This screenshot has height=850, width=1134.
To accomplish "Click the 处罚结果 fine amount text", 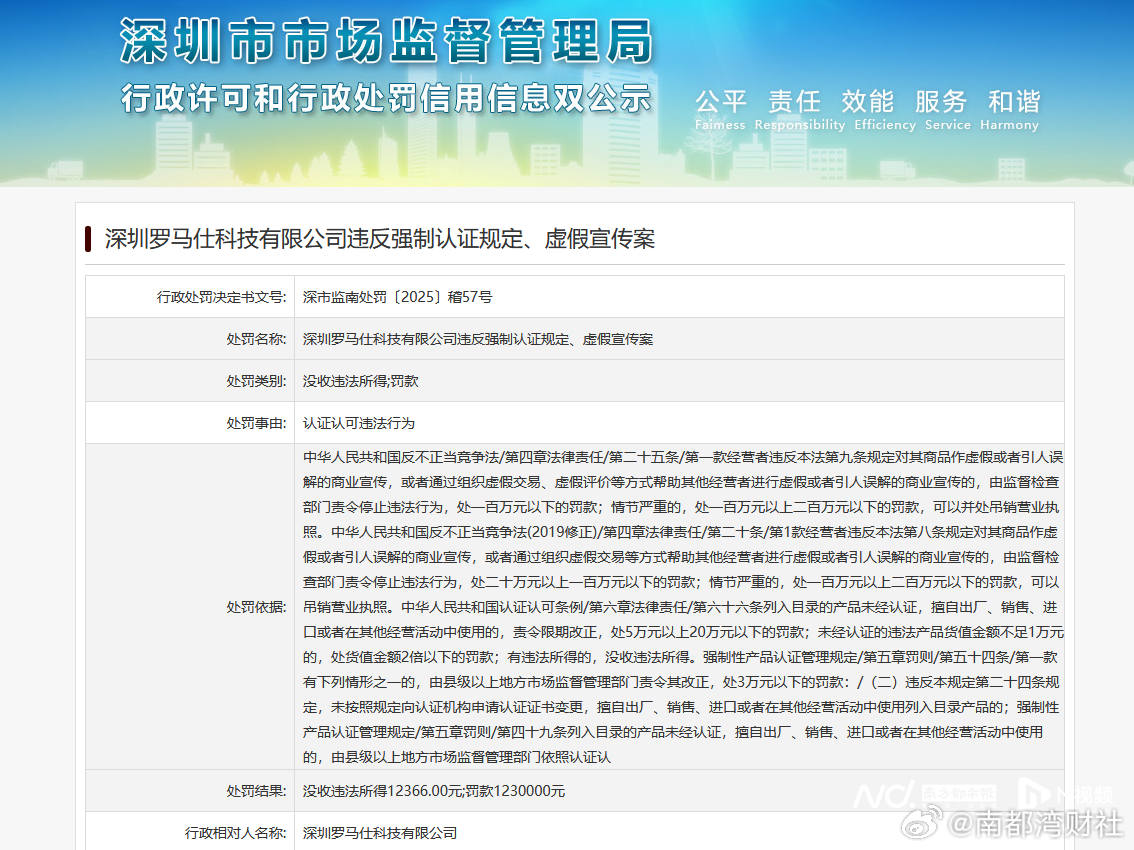I will 434,791.
